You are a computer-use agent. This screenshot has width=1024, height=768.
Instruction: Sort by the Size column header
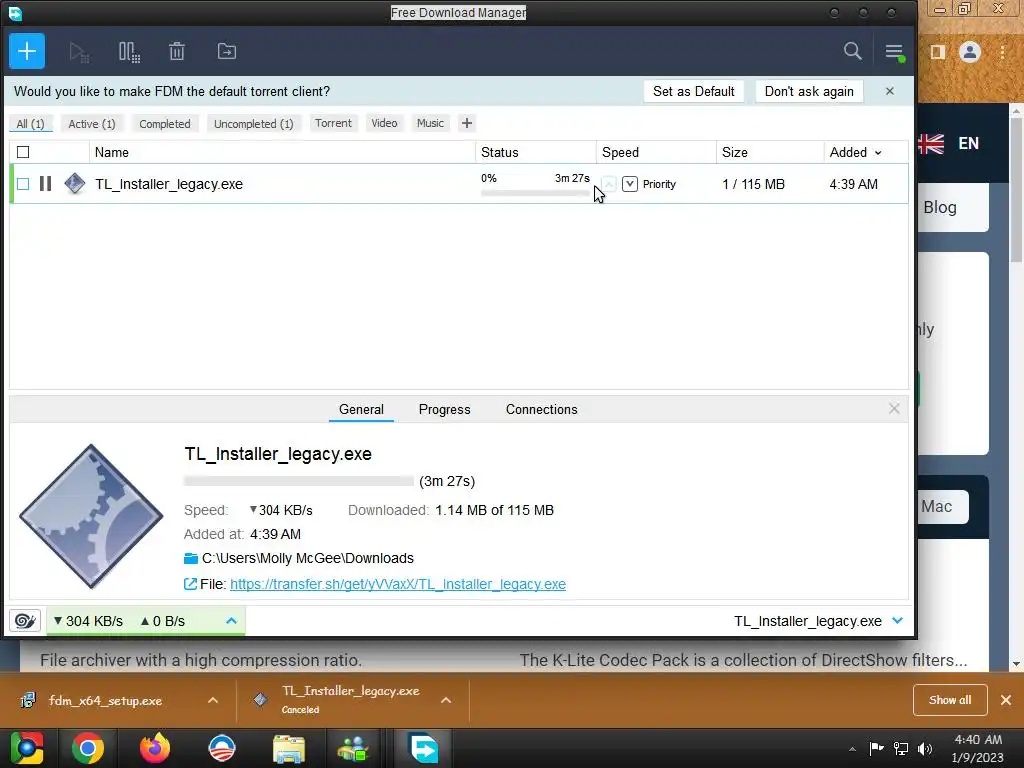click(x=770, y=152)
